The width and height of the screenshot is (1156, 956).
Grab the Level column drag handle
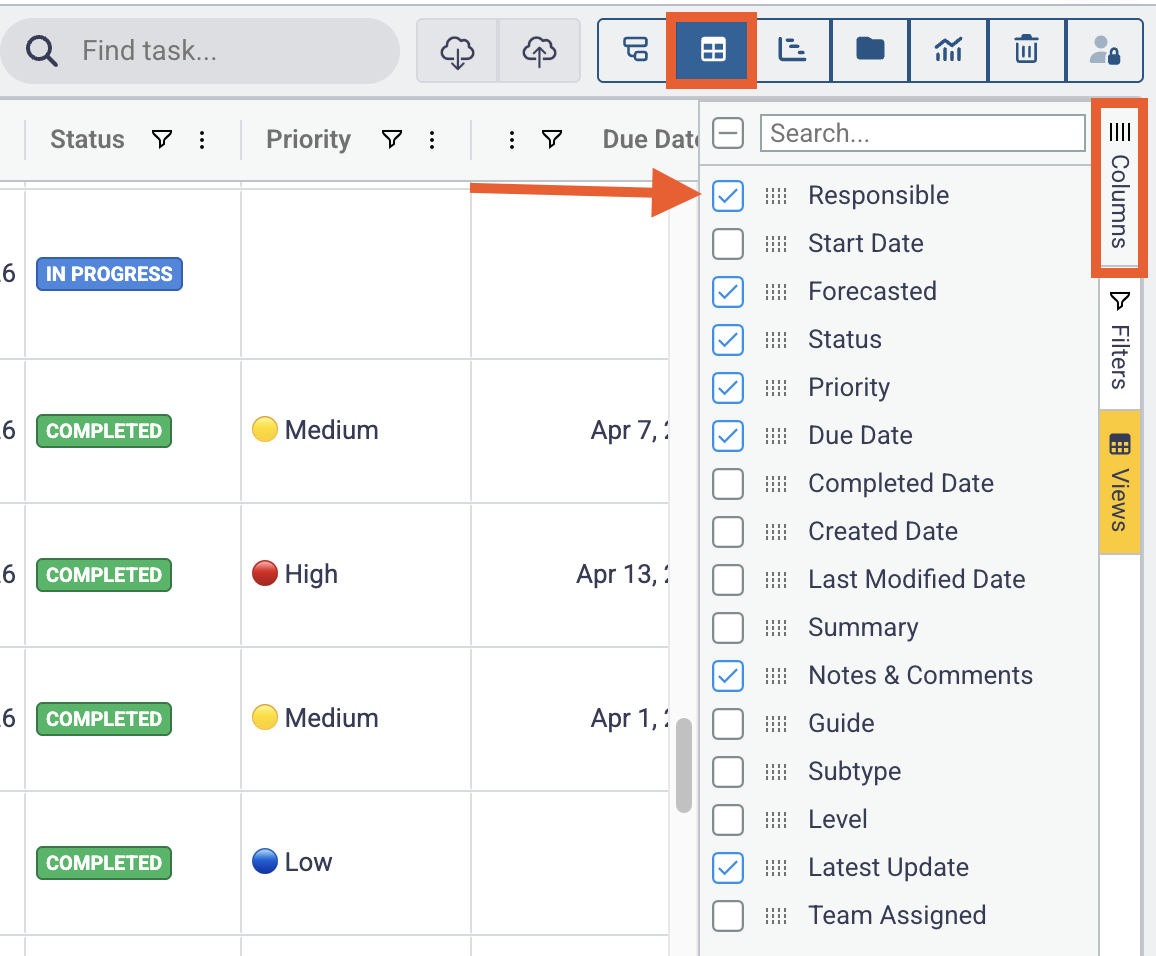[776, 820]
